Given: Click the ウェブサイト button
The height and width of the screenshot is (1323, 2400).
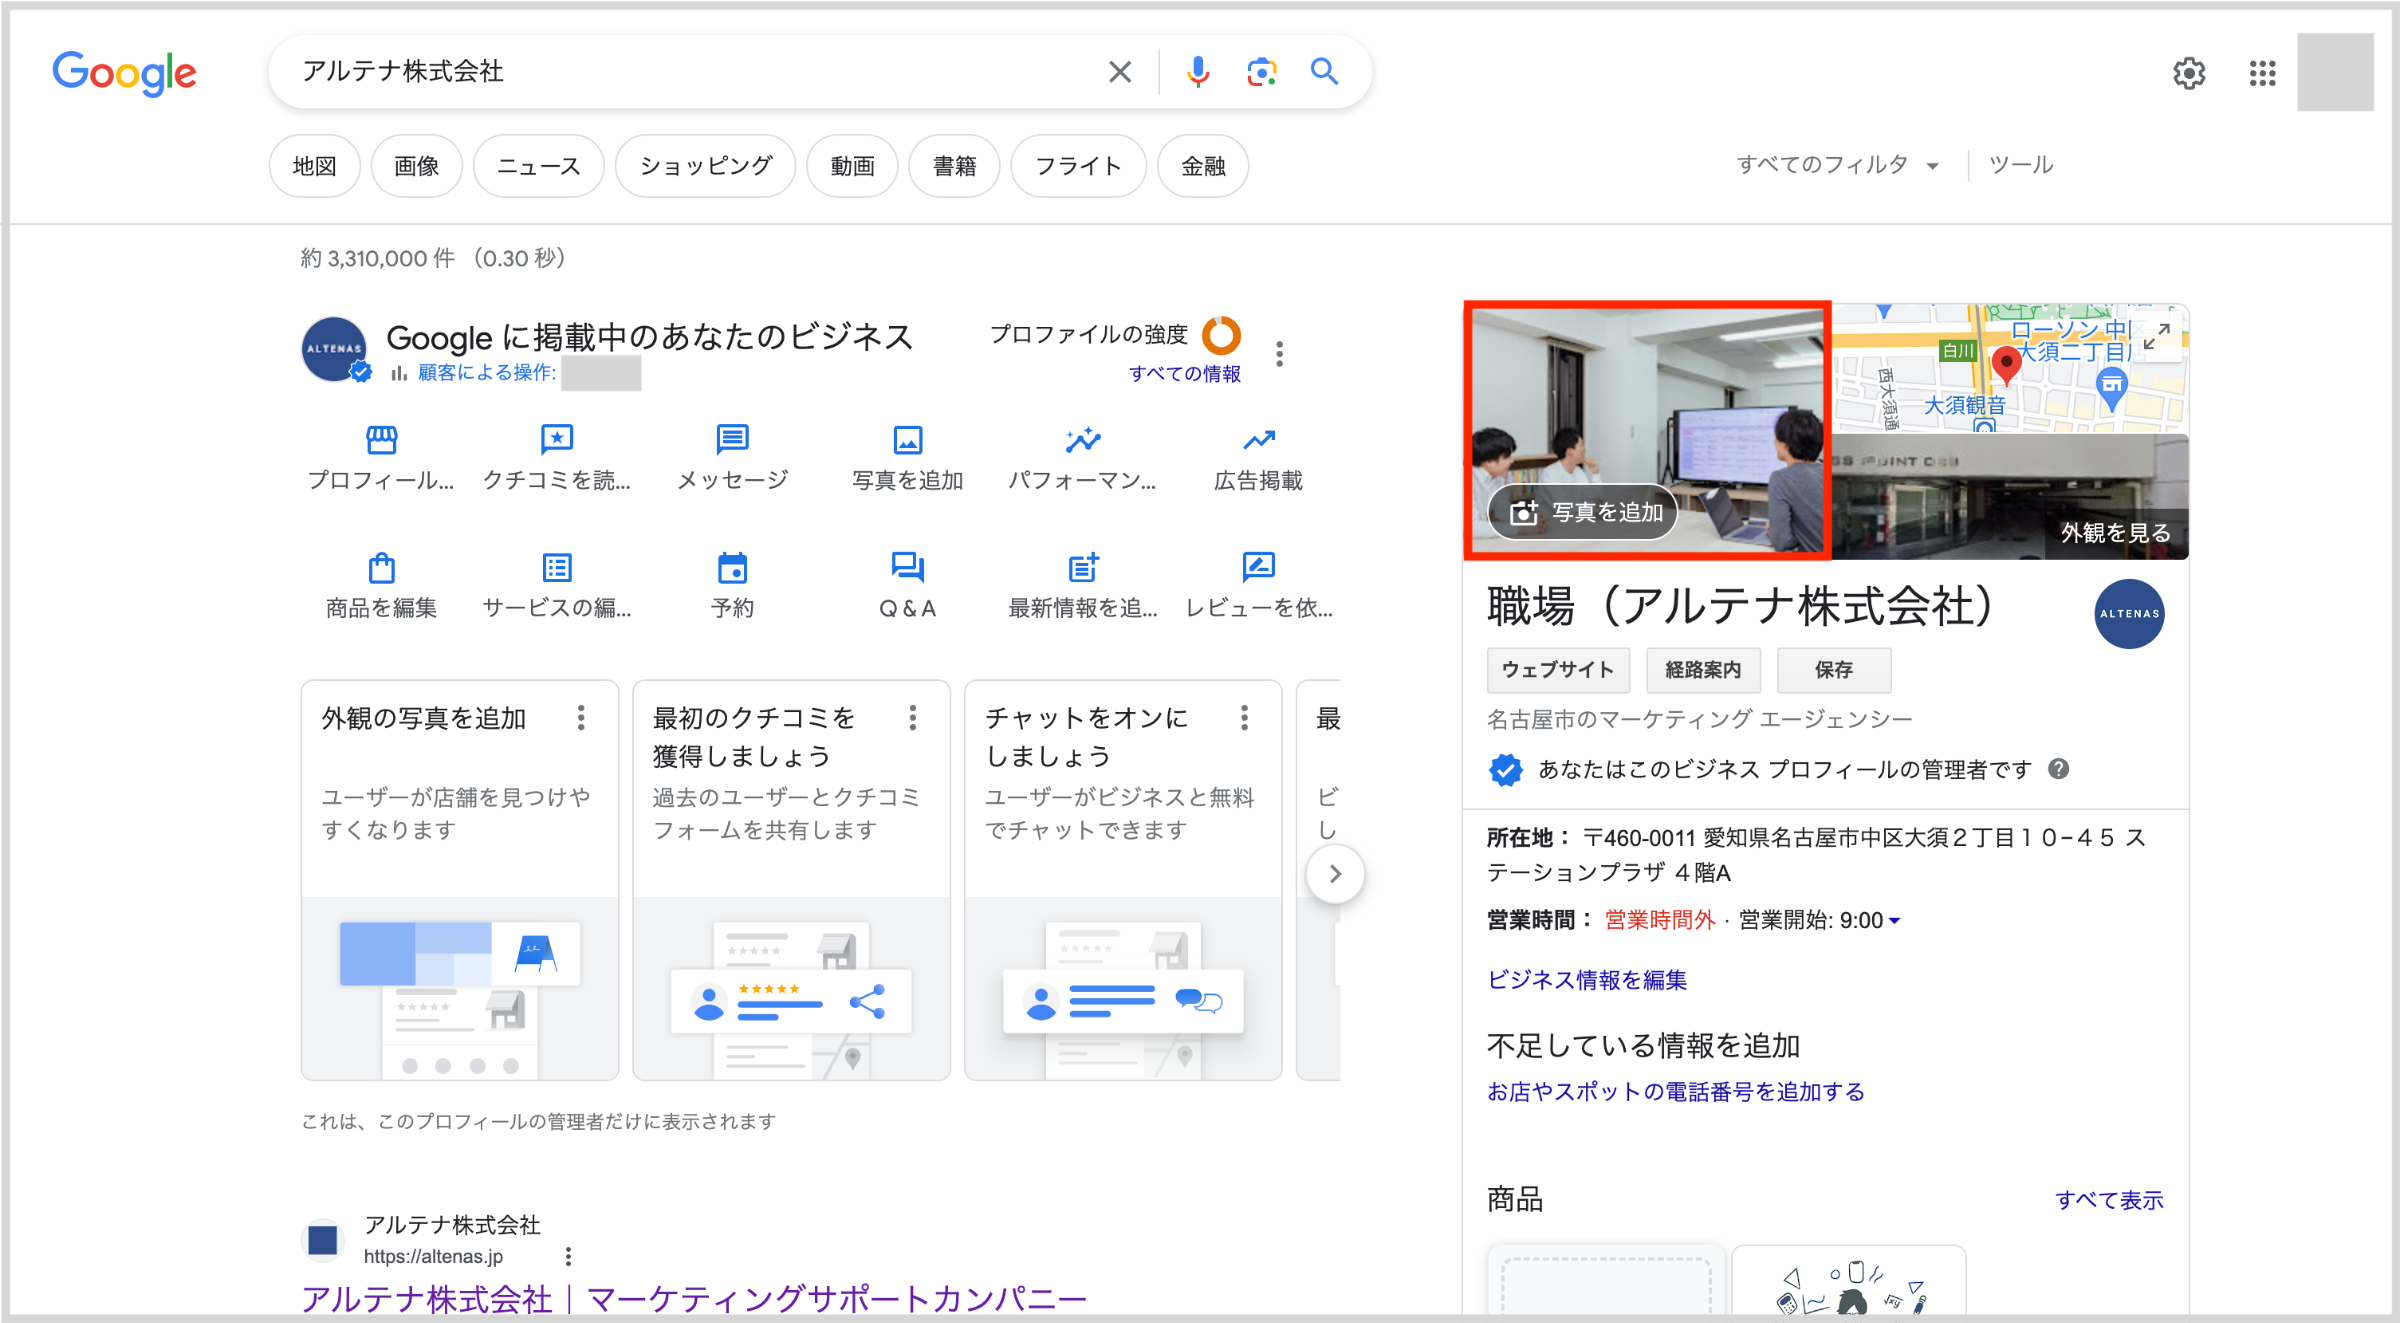Looking at the screenshot, I should (x=1558, y=670).
